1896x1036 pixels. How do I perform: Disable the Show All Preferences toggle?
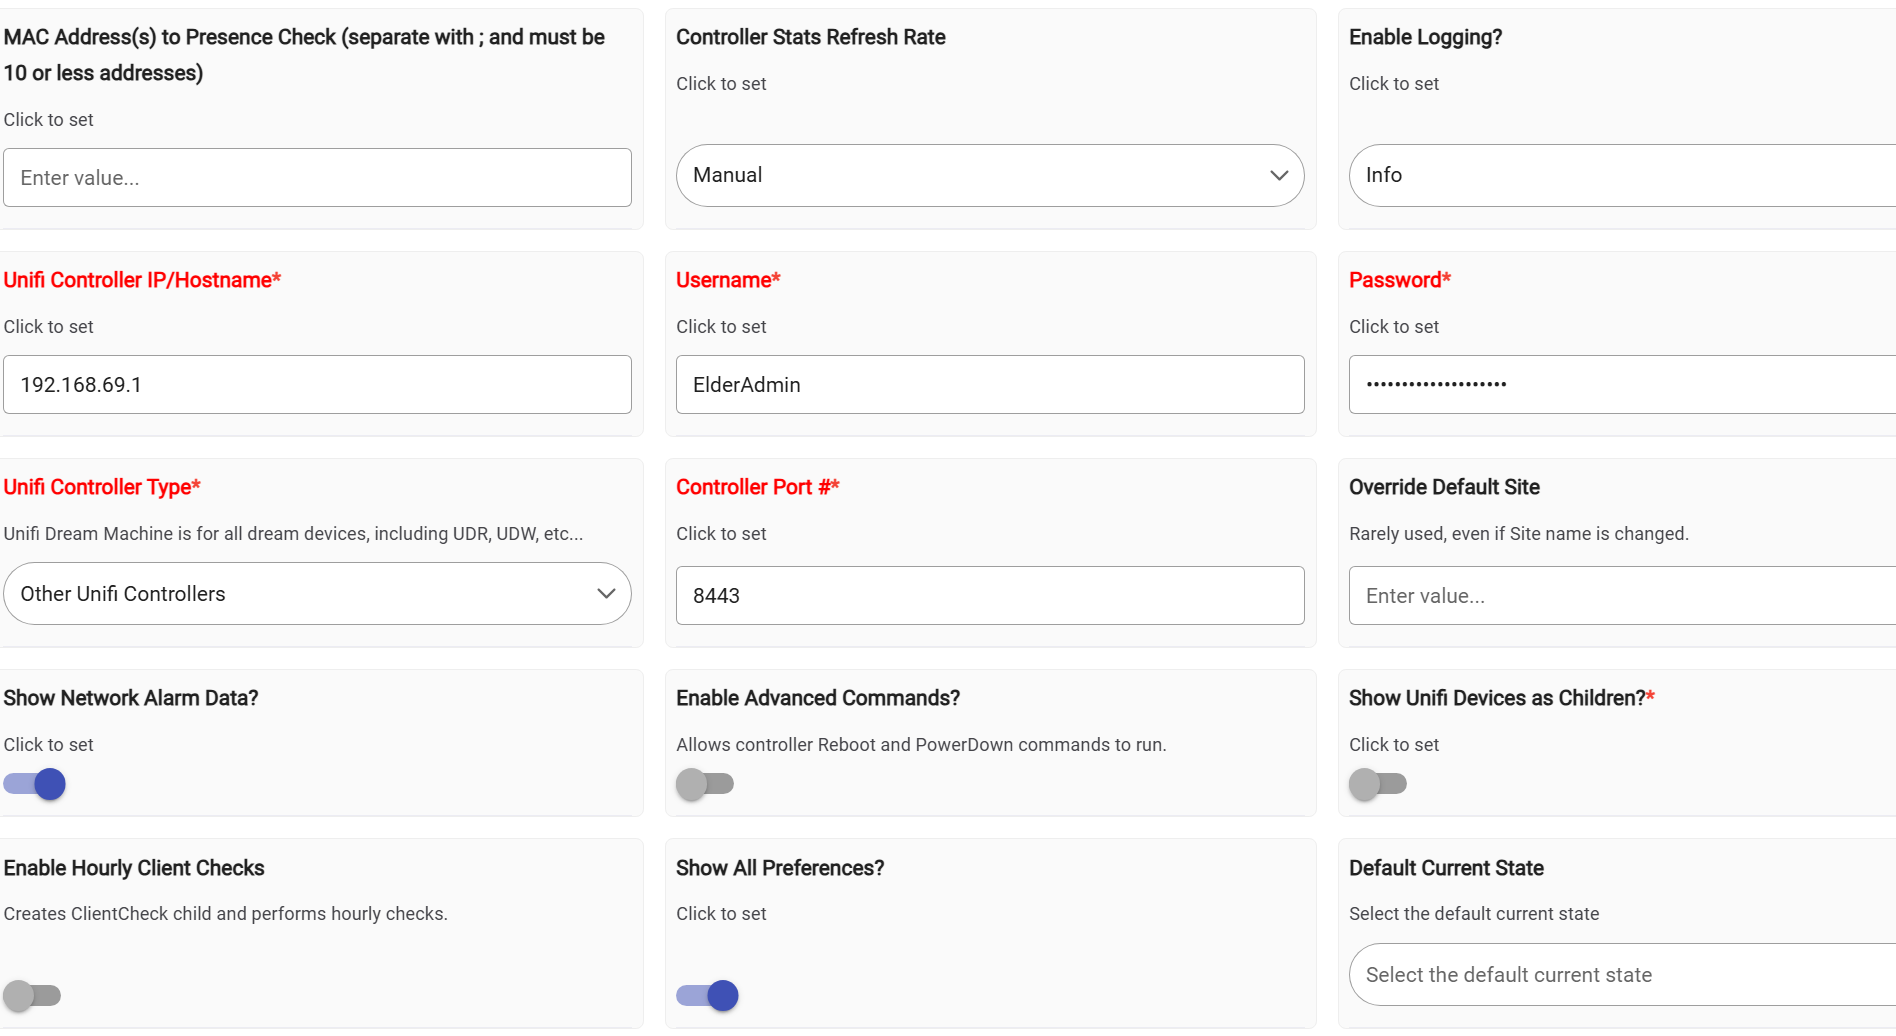[707, 995]
